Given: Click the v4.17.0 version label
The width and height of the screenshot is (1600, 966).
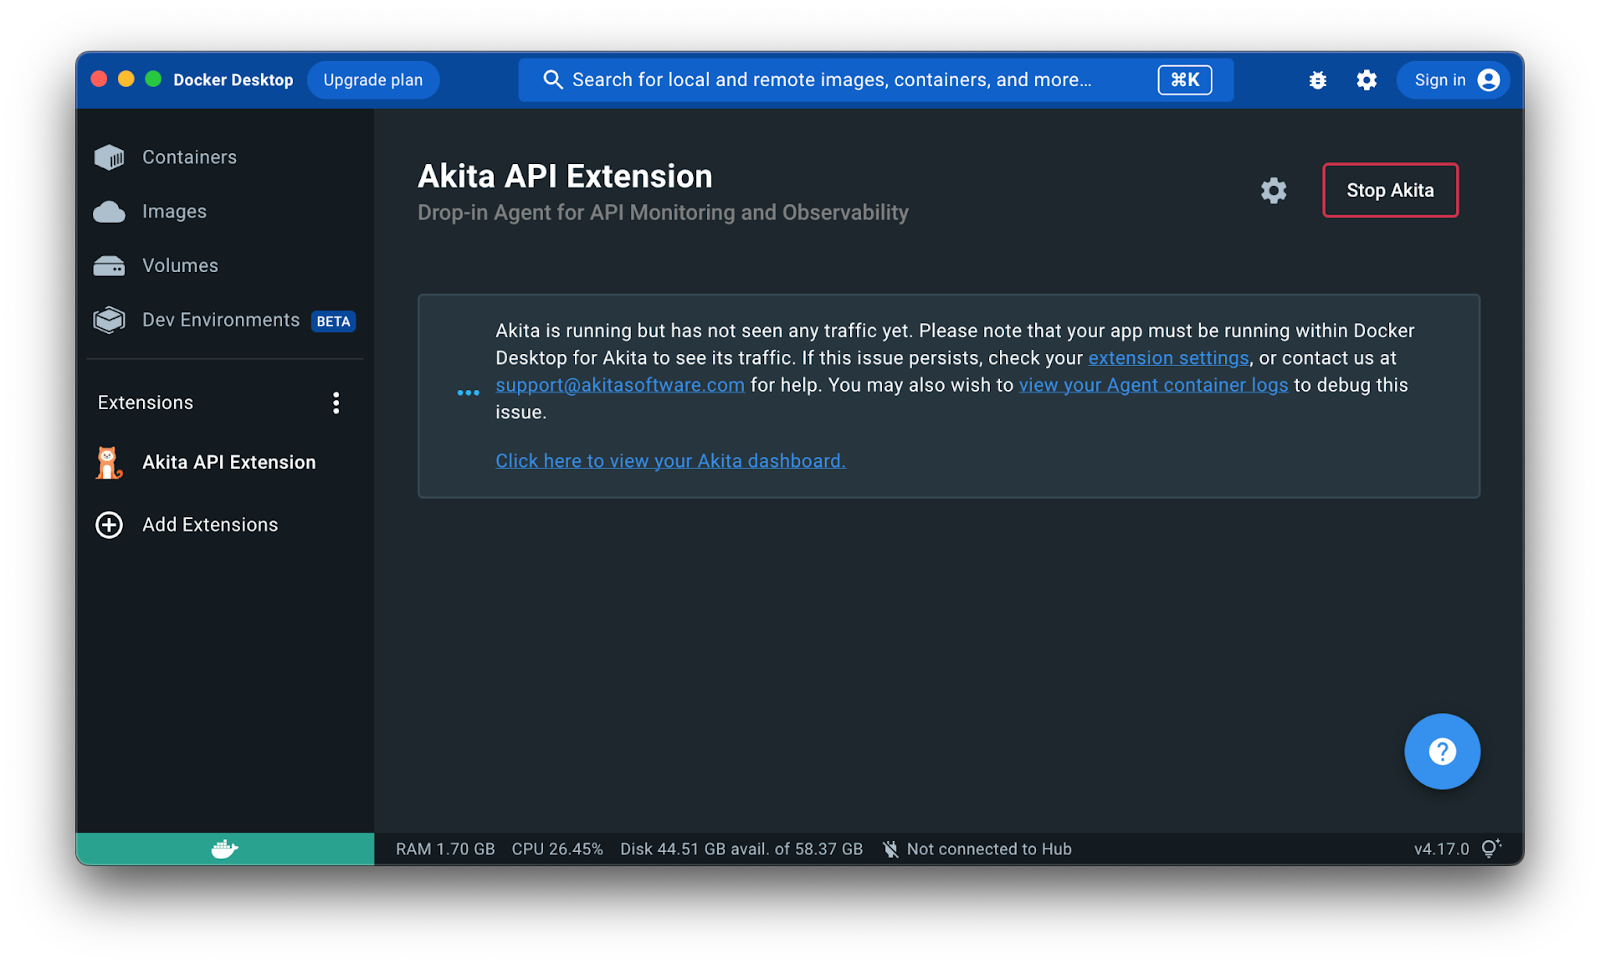Looking at the screenshot, I should 1441,849.
